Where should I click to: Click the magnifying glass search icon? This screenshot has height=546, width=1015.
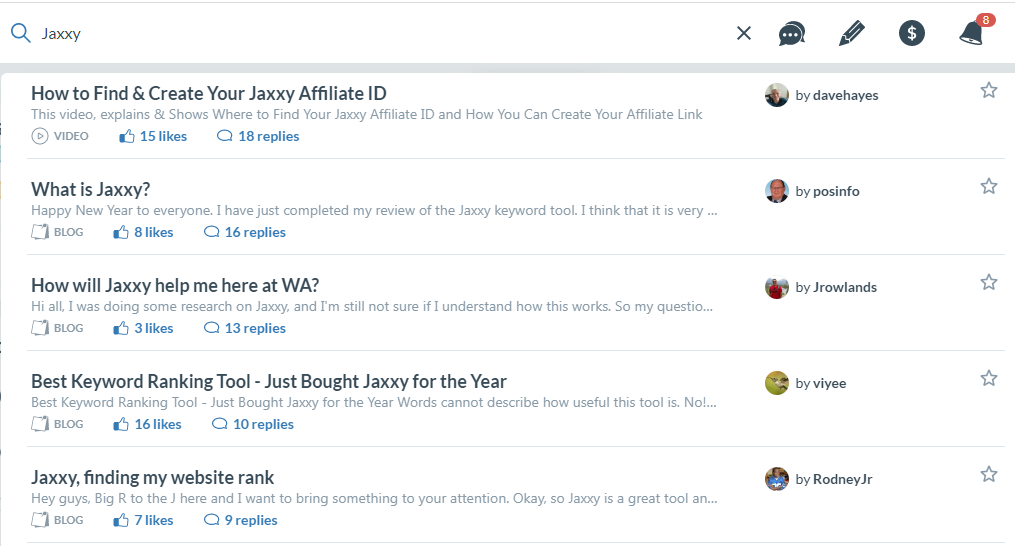(21, 33)
